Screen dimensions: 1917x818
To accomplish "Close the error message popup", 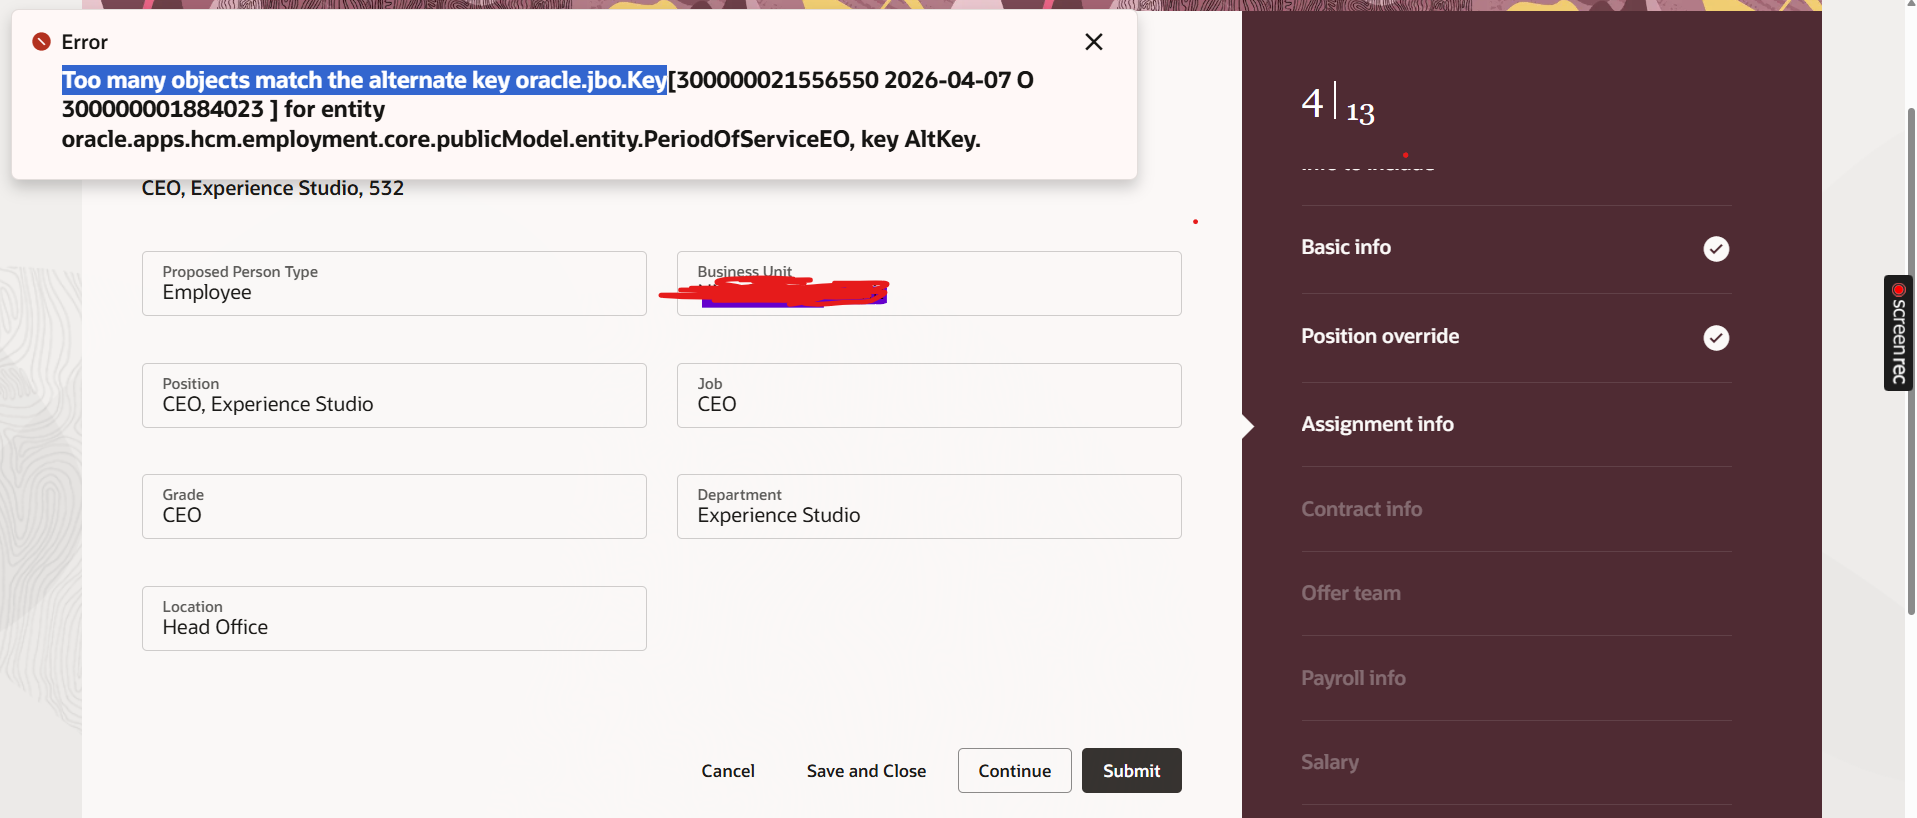I will coord(1094,42).
